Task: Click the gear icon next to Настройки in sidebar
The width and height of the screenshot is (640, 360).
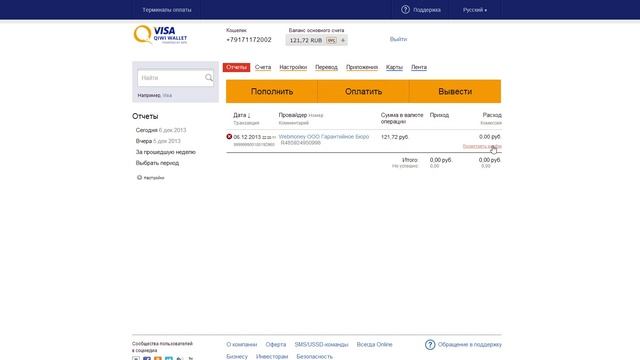Action: pos(139,178)
